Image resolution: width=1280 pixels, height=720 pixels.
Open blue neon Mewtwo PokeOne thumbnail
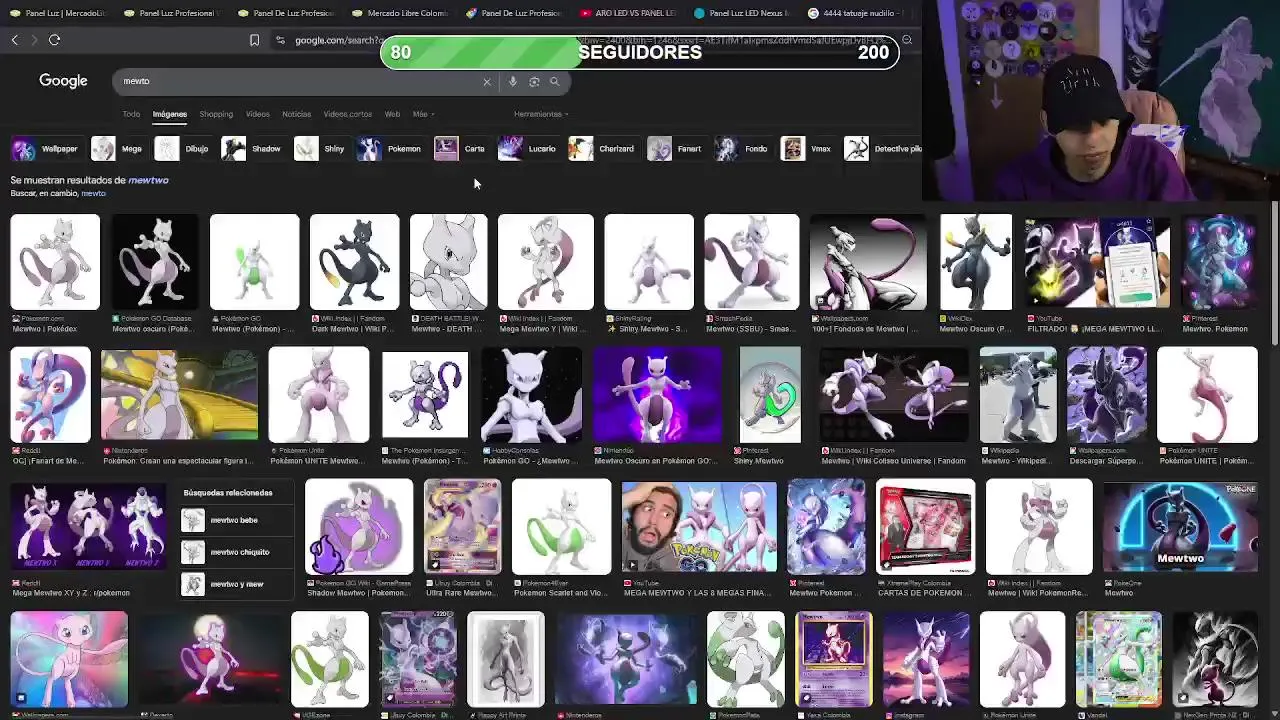pos(1180,527)
